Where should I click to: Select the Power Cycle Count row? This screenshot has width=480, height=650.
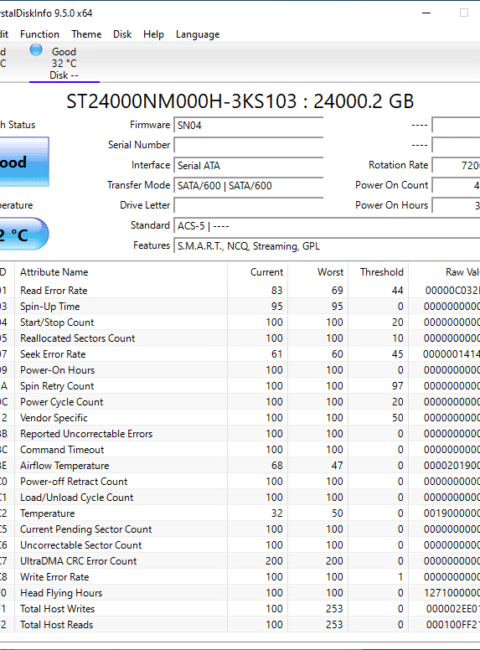click(x=240, y=402)
